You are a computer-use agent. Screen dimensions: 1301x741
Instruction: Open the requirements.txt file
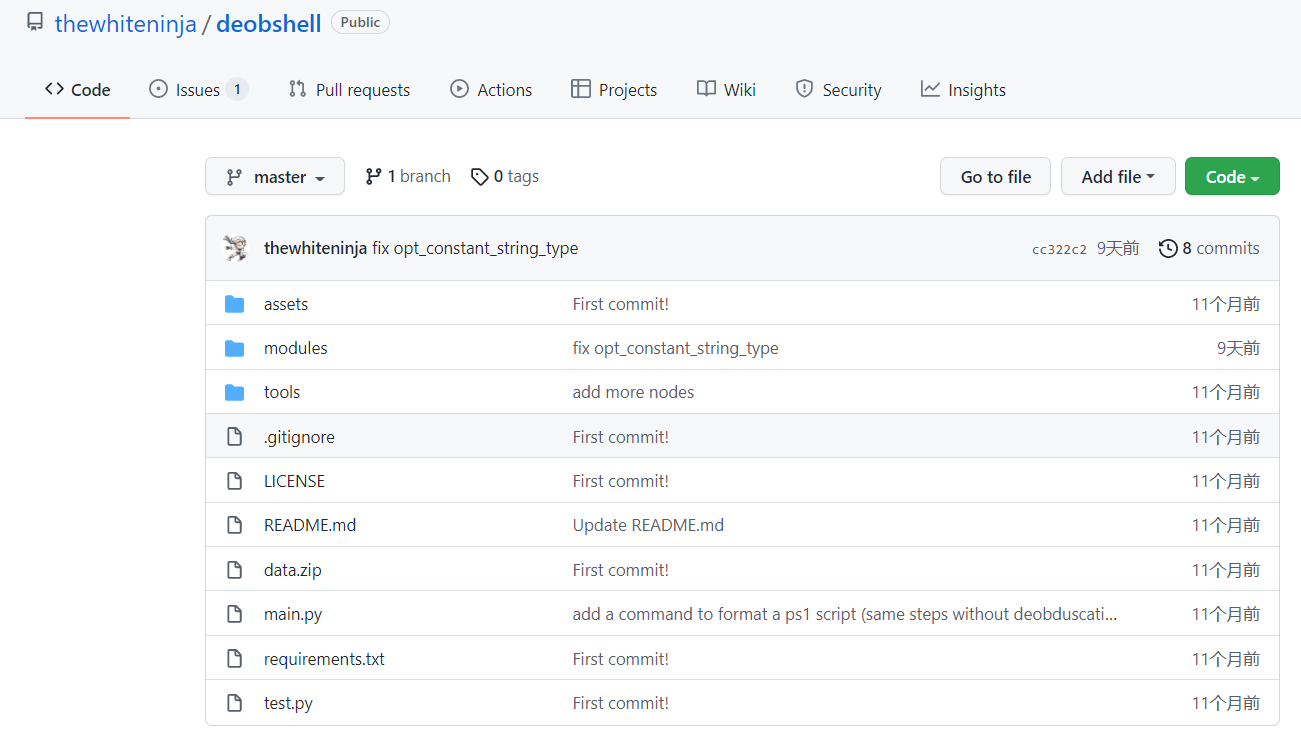324,659
